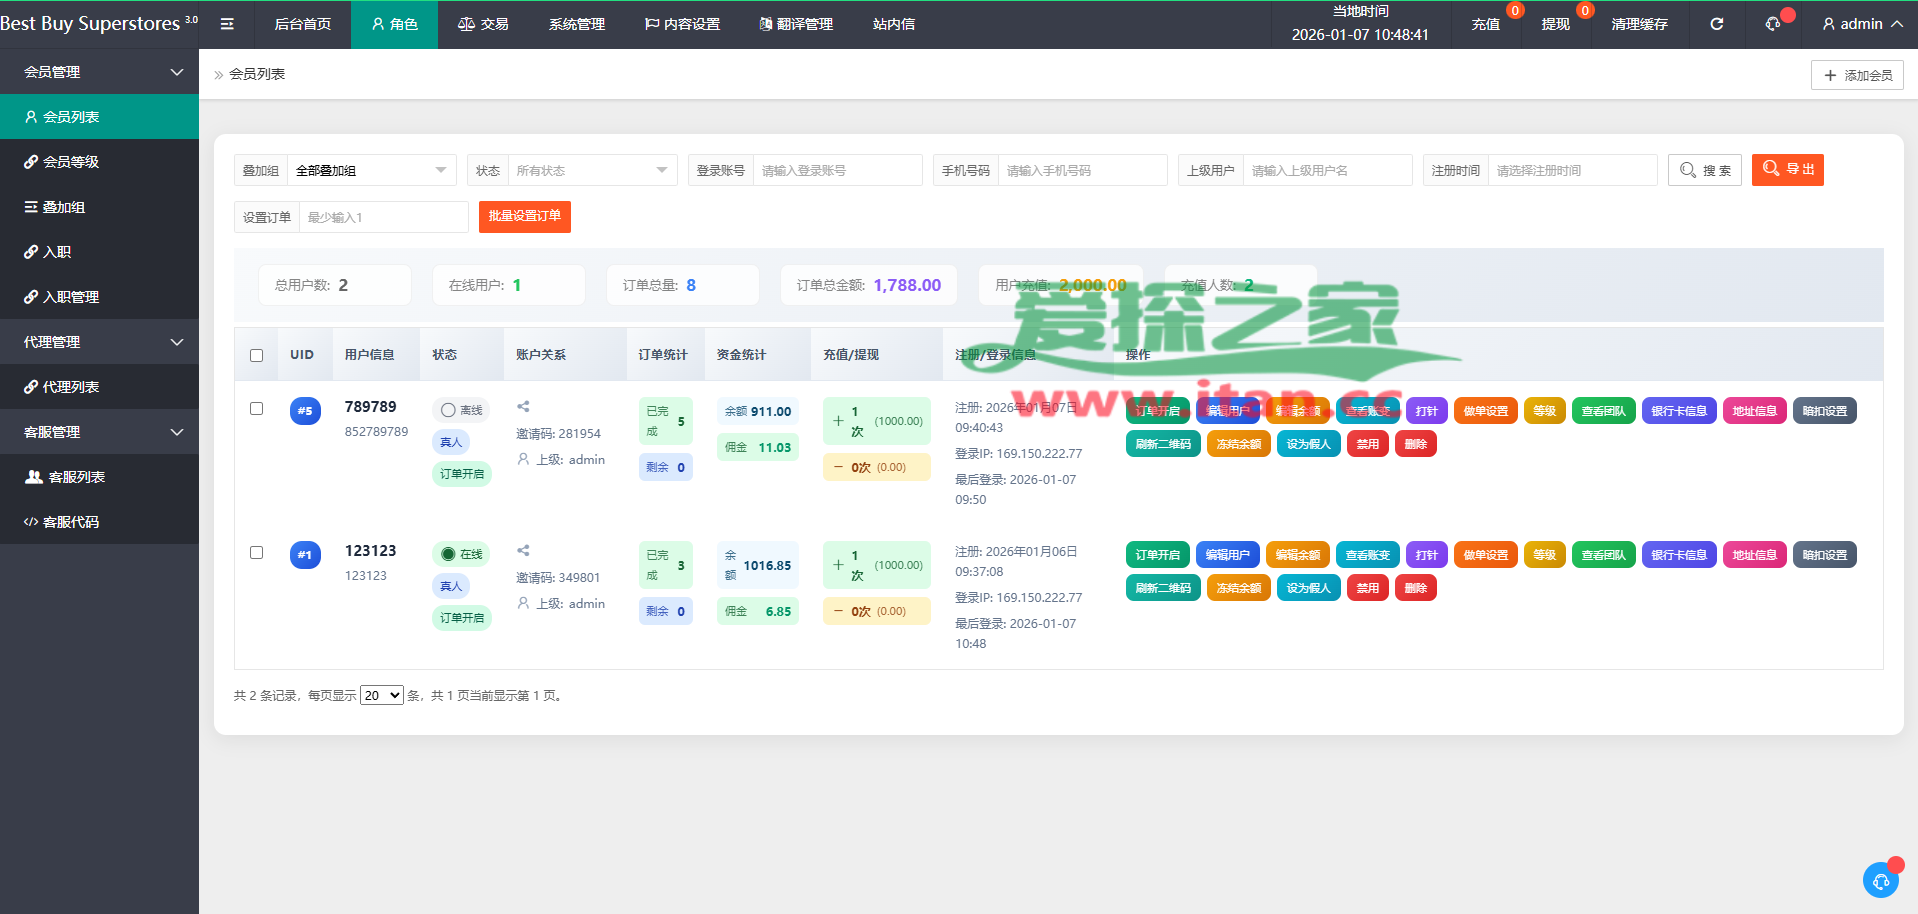Open the customer service headset icon in top bar

tap(1773, 24)
